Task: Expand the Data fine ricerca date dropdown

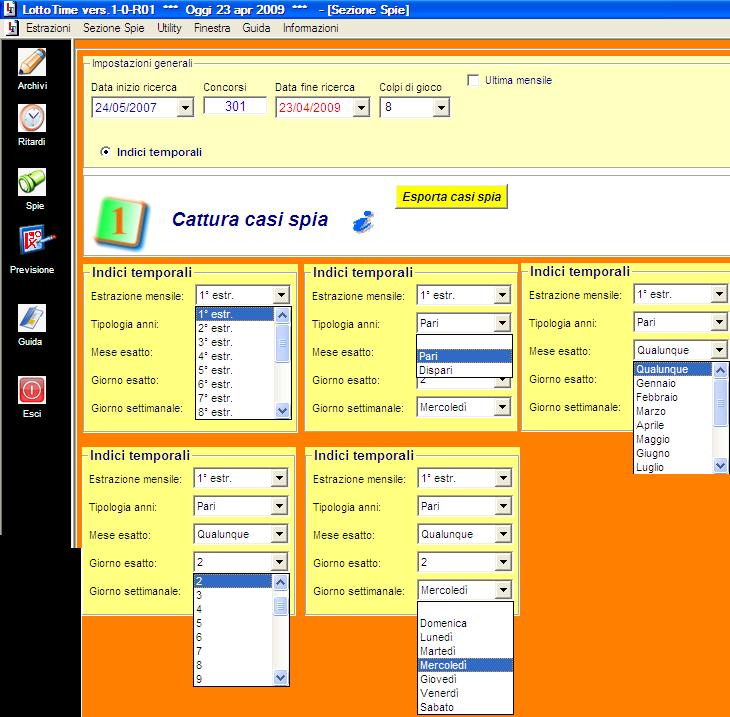Action: coord(361,108)
